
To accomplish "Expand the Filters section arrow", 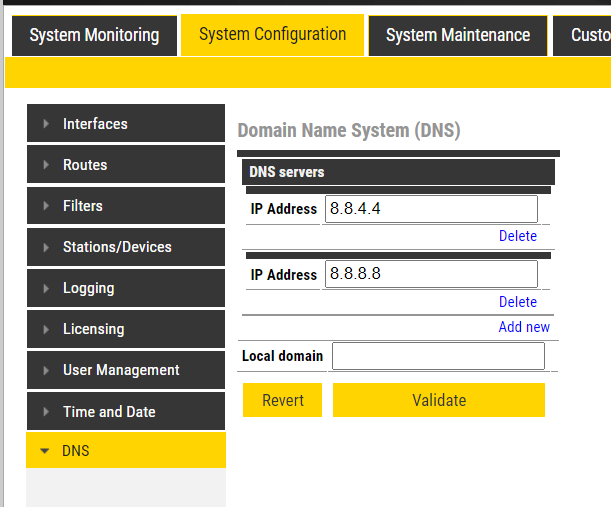I will 46,206.
